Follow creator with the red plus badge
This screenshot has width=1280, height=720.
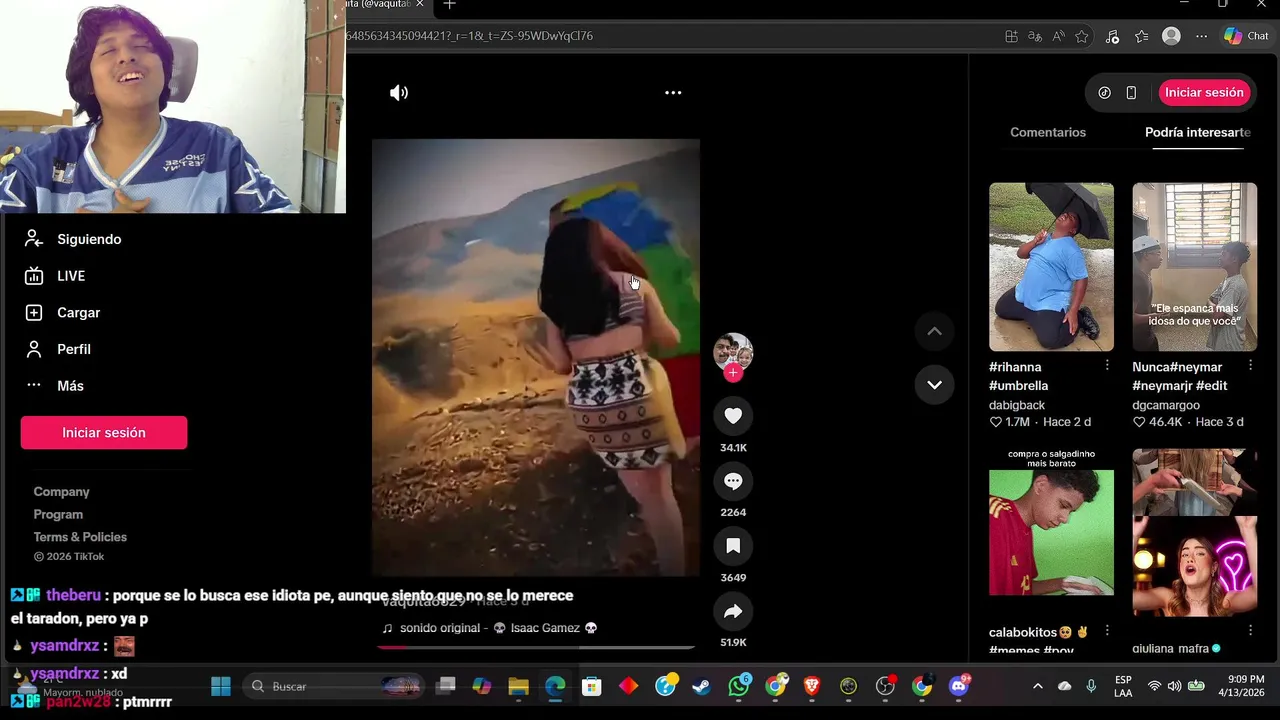(733, 373)
